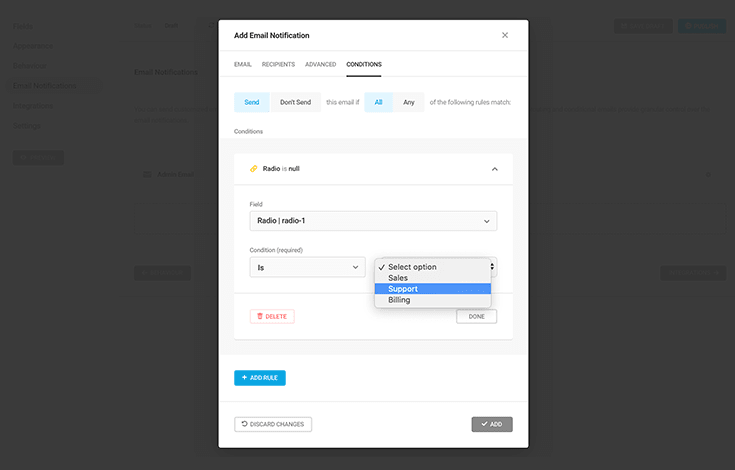The image size is (735, 470).
Task: Select the Send toggle option
Action: [252, 102]
